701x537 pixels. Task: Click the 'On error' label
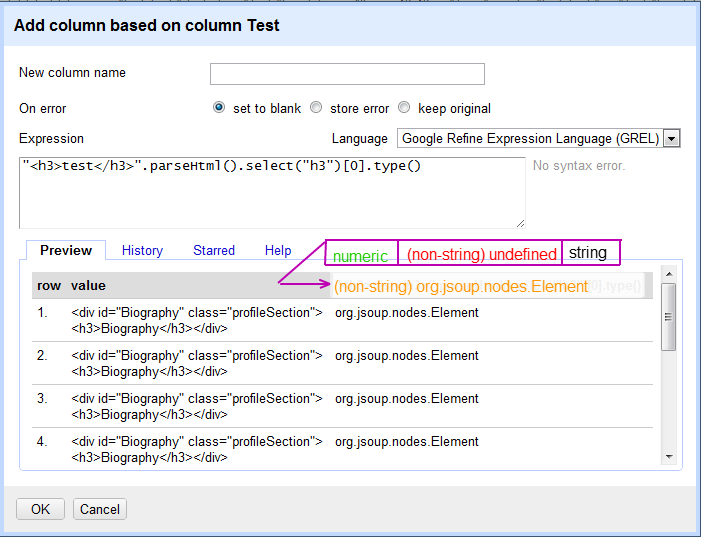click(42, 108)
